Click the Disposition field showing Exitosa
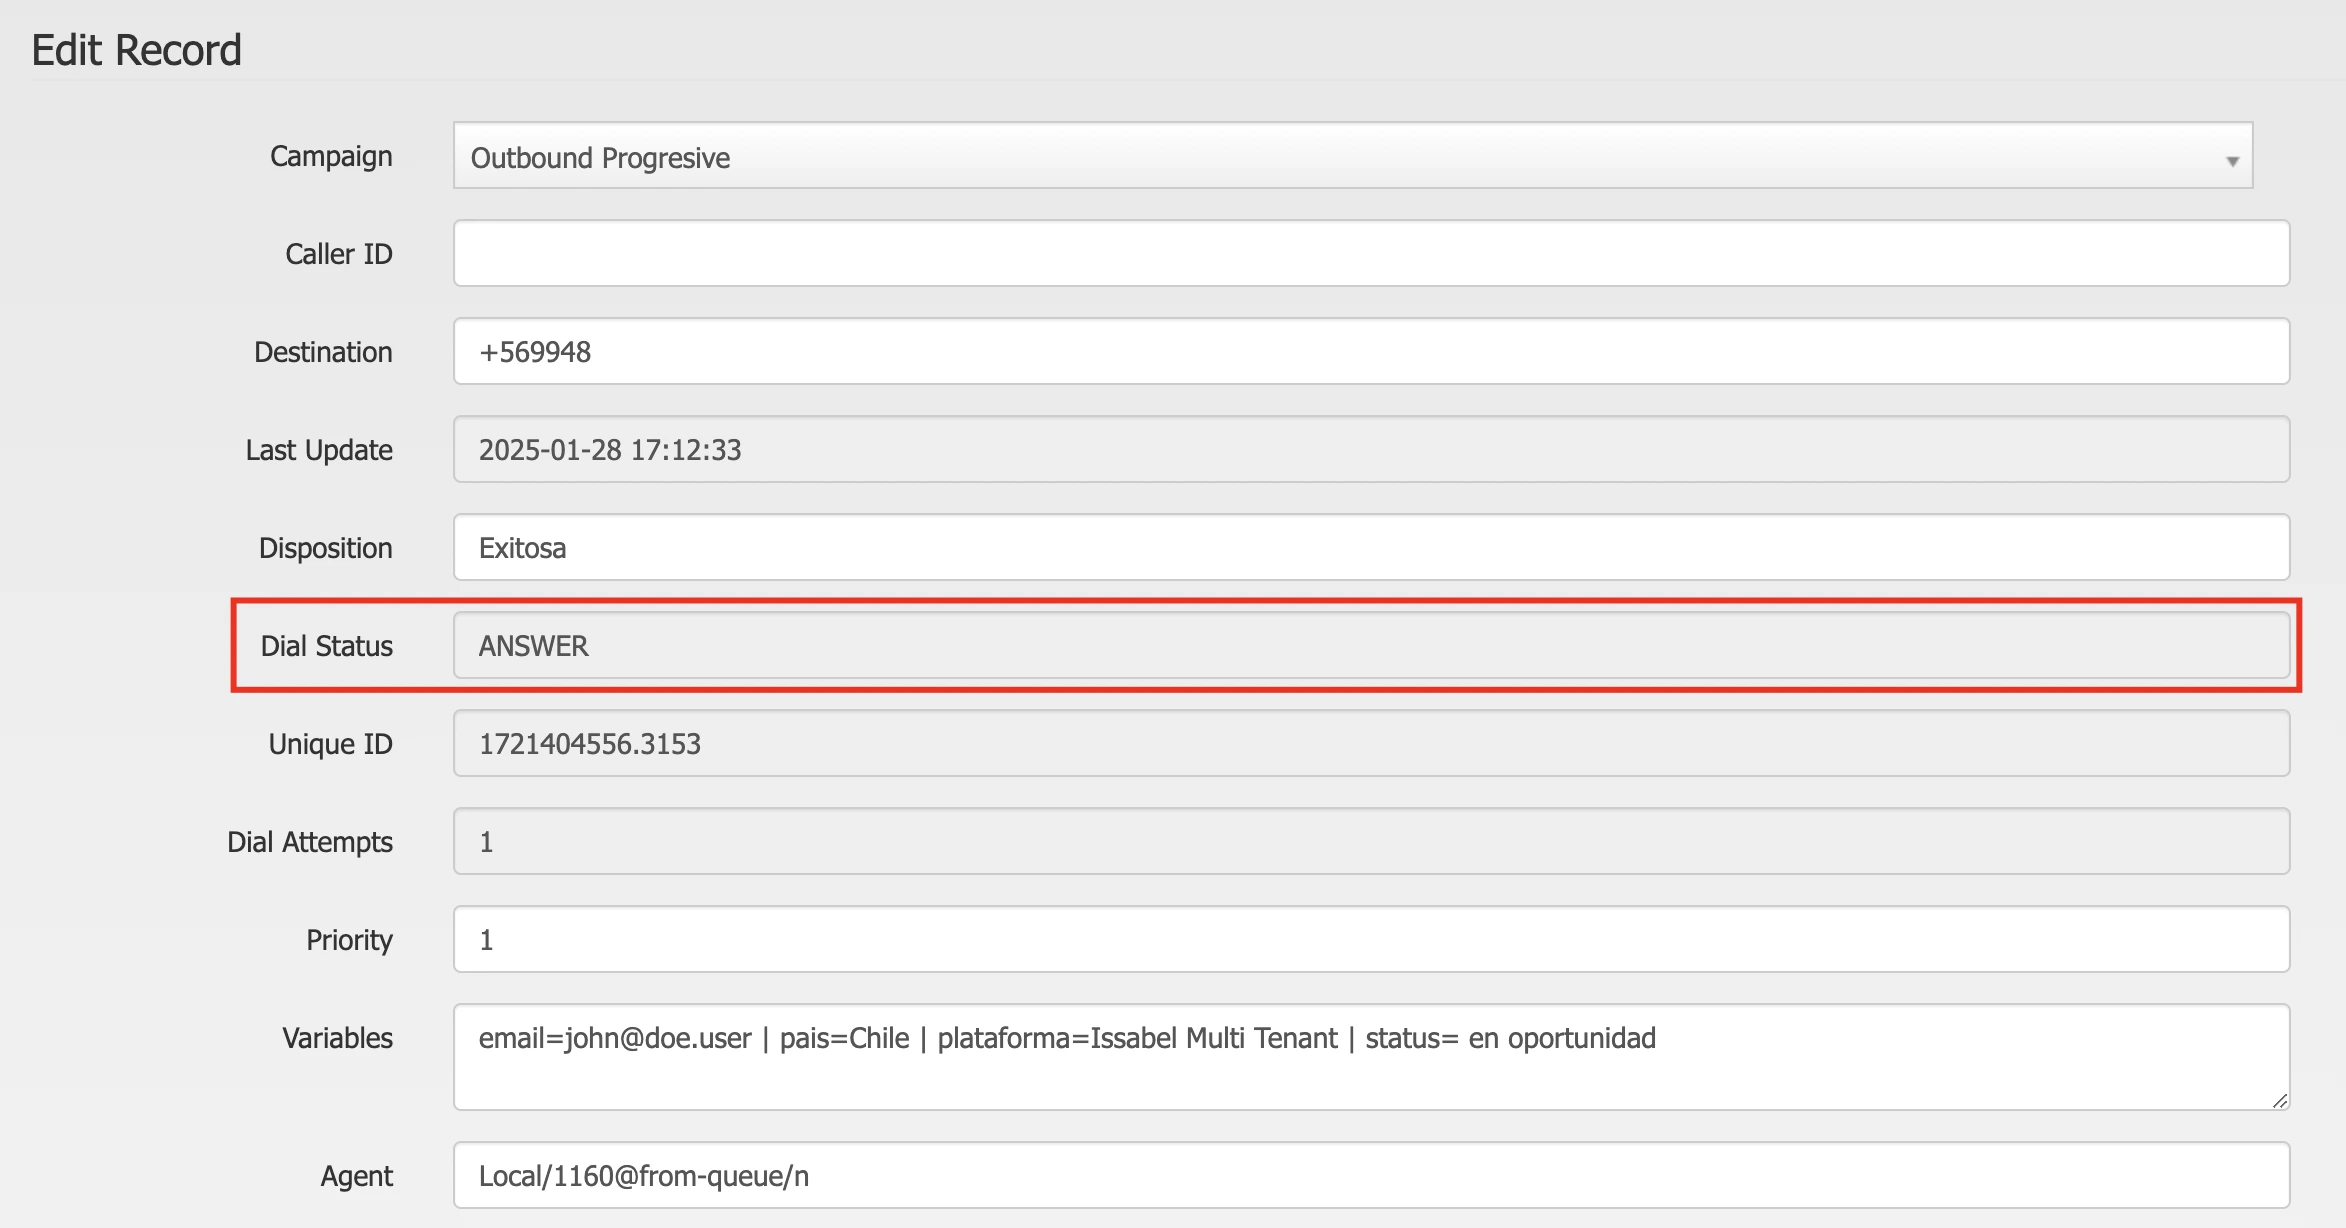Image resolution: width=2346 pixels, height=1228 pixels. (1370, 548)
